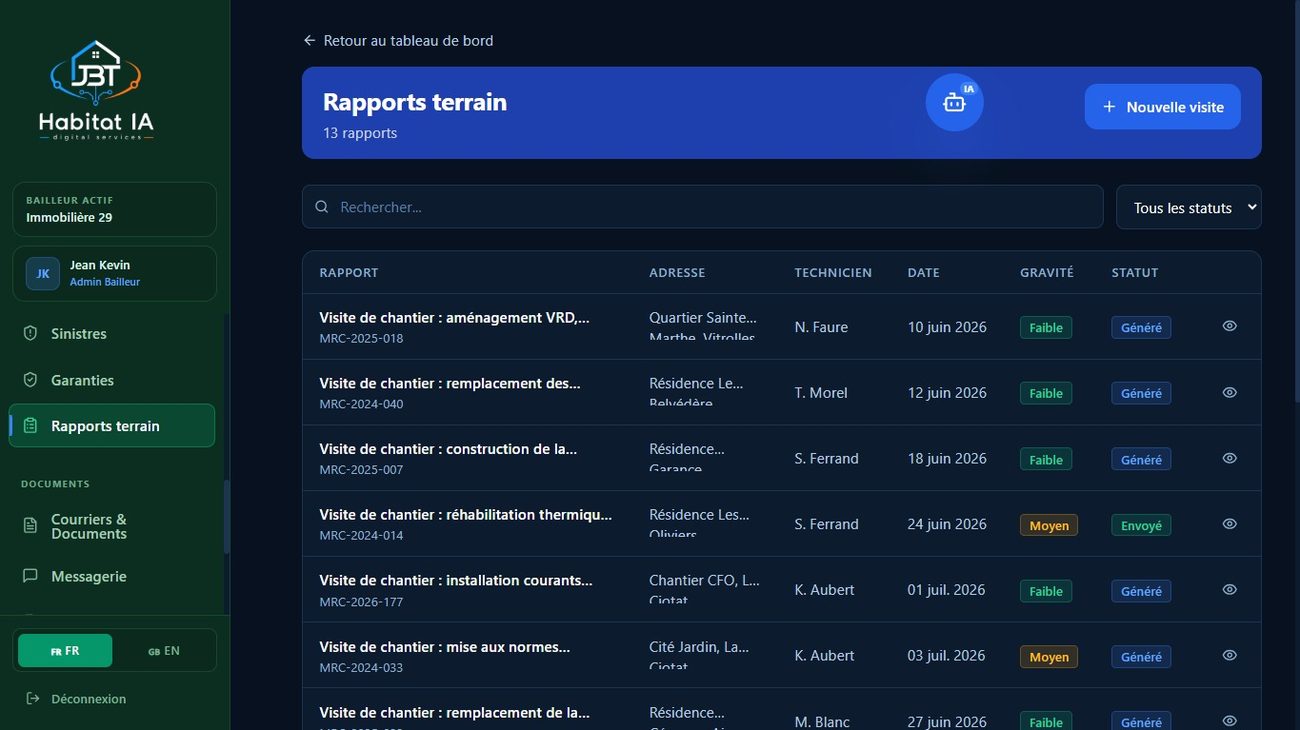View report MRC-2026-177 via eye icon

1230,590
